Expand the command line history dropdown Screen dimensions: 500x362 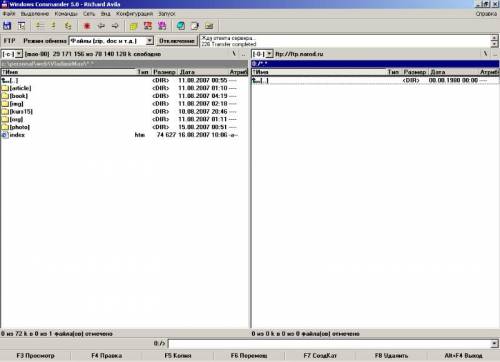pos(495,343)
